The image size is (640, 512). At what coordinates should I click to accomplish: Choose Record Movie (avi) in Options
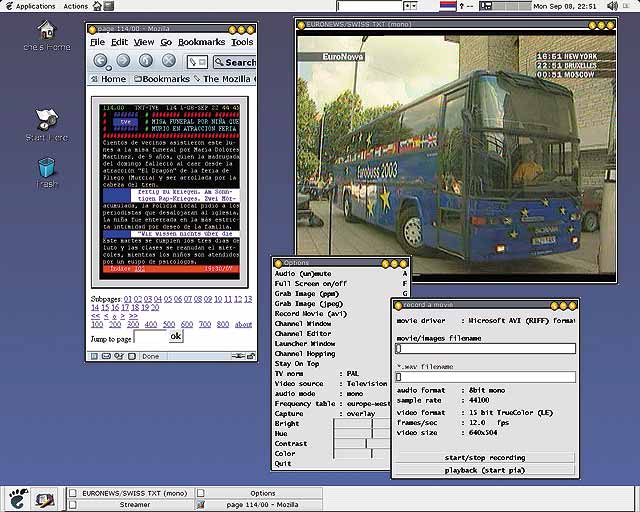click(x=311, y=314)
